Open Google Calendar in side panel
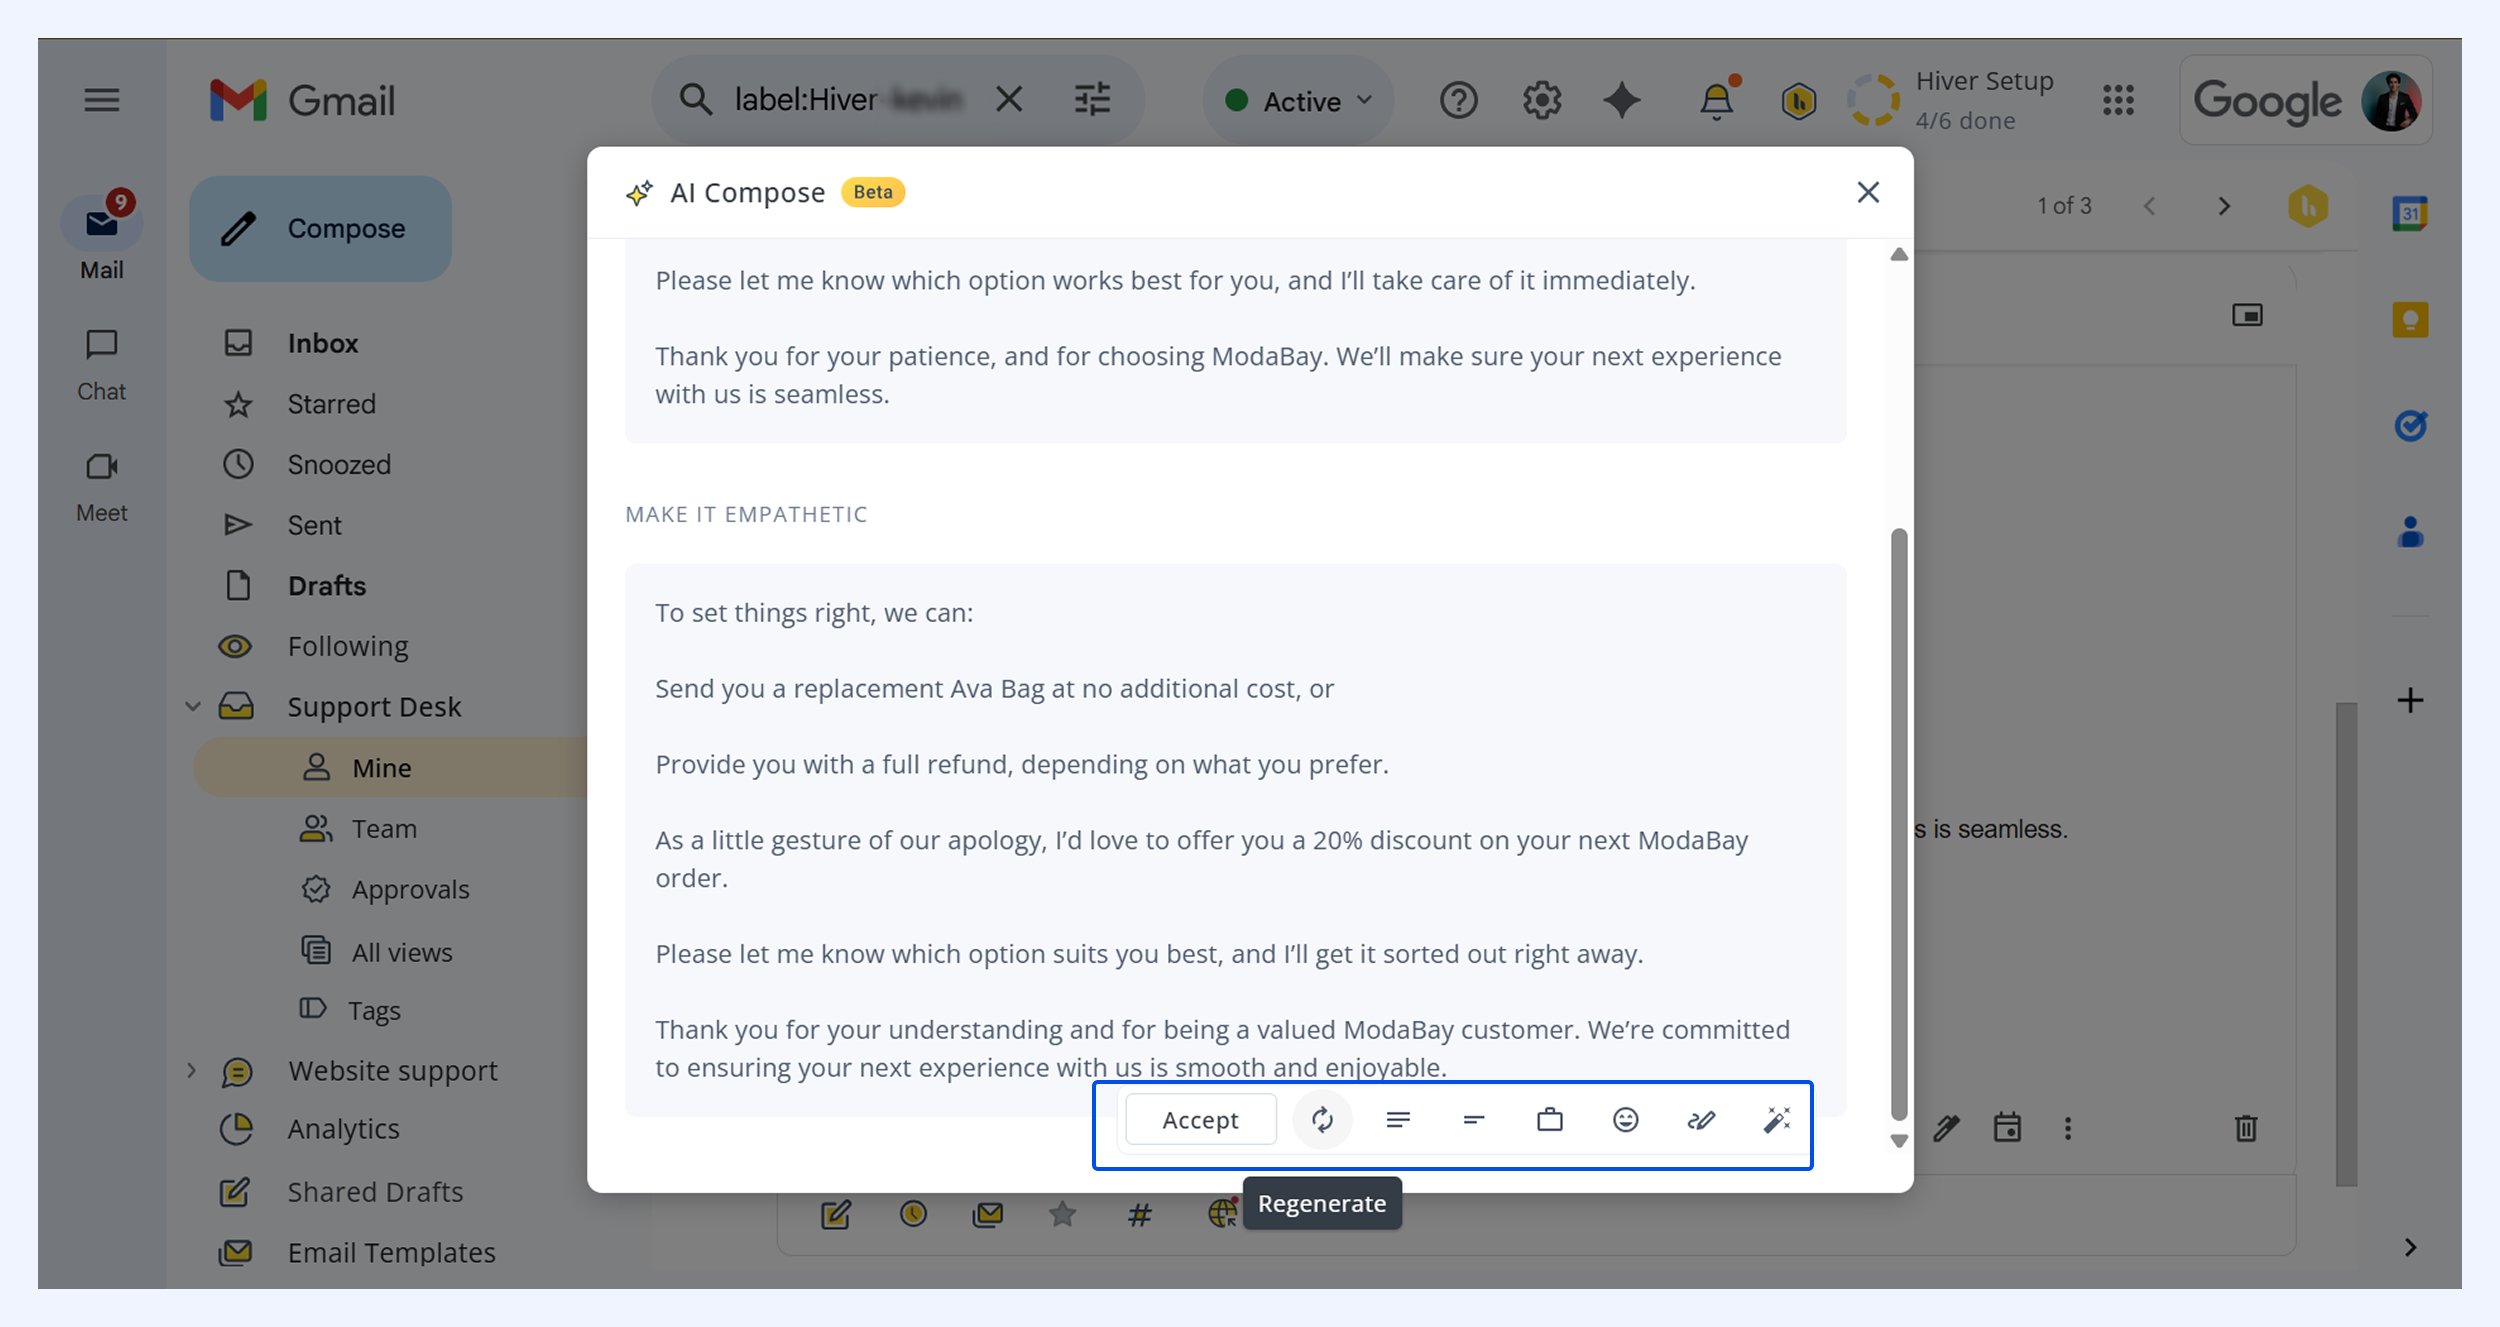The image size is (2500, 1327). (x=2411, y=213)
